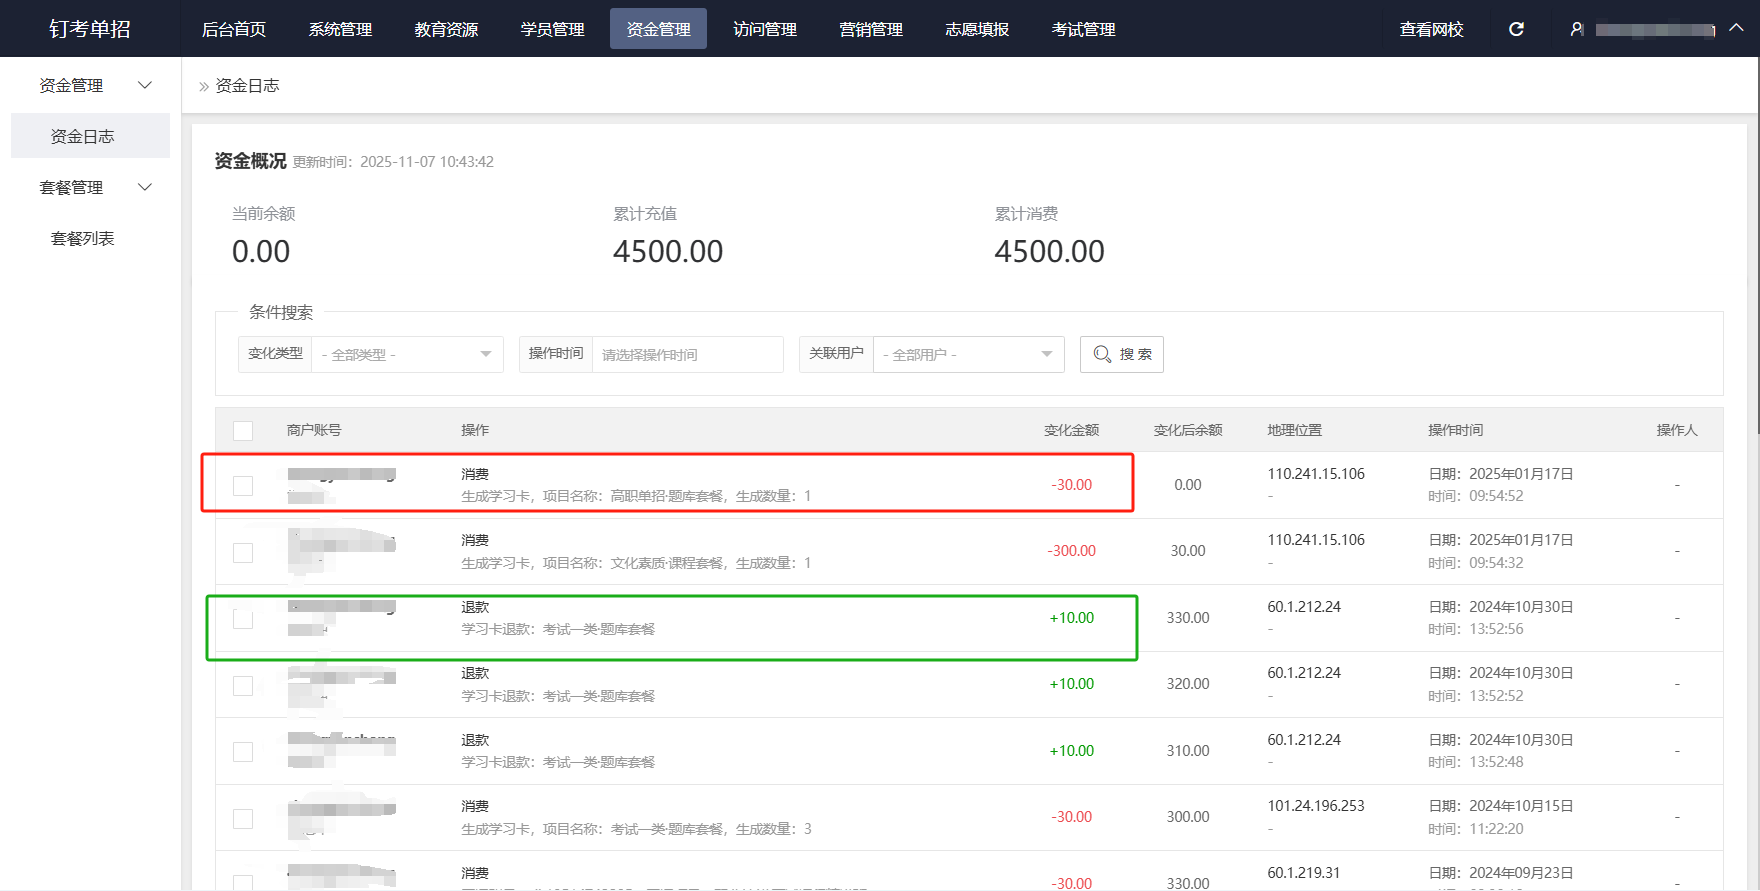
Task: Open the 变化类型 type dropdown
Action: pyautogui.click(x=407, y=354)
